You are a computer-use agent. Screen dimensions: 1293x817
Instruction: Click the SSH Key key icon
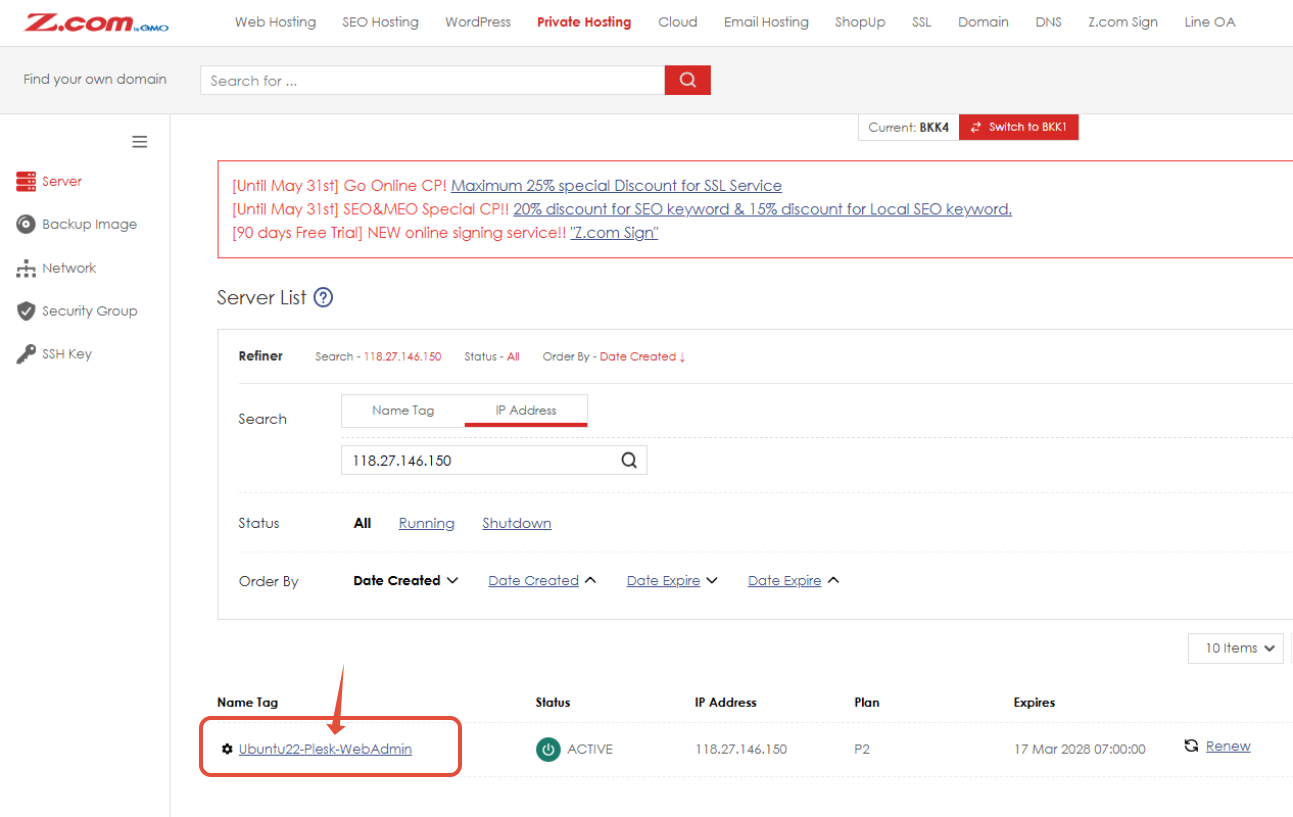click(x=26, y=355)
